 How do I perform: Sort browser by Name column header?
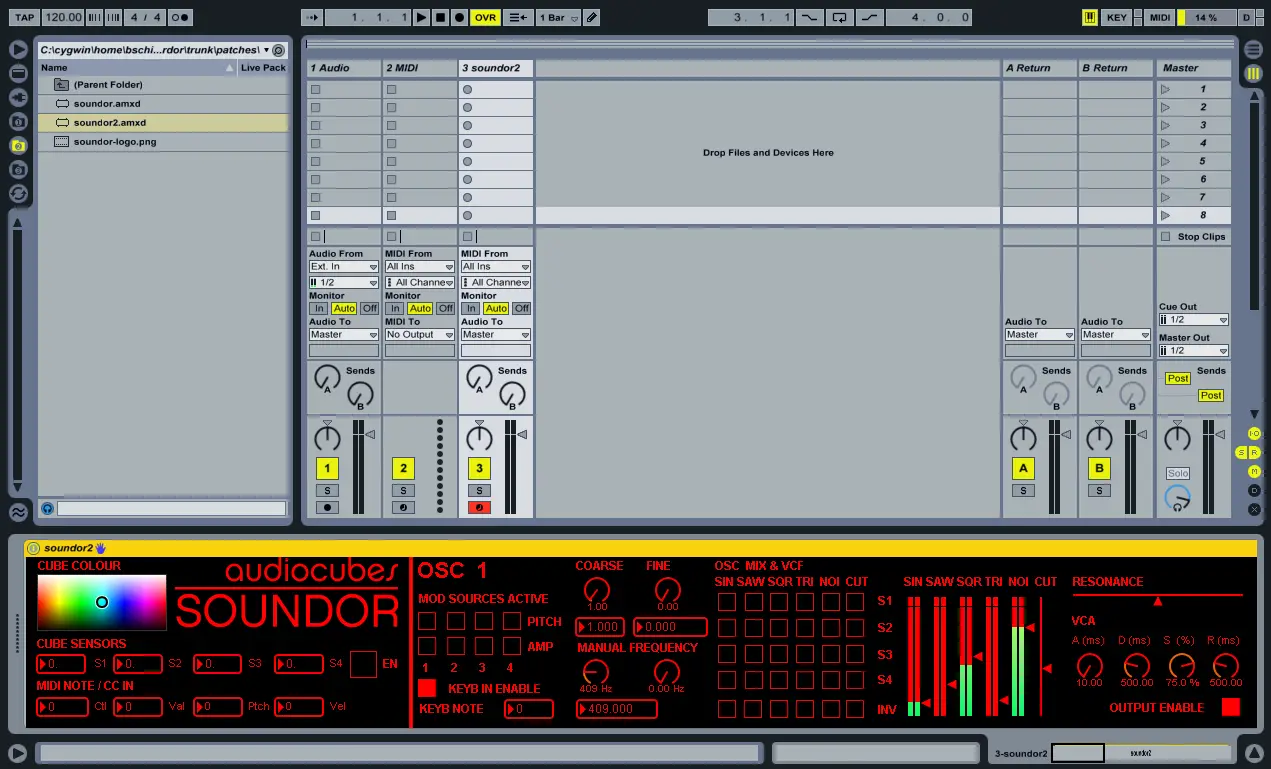click(137, 68)
